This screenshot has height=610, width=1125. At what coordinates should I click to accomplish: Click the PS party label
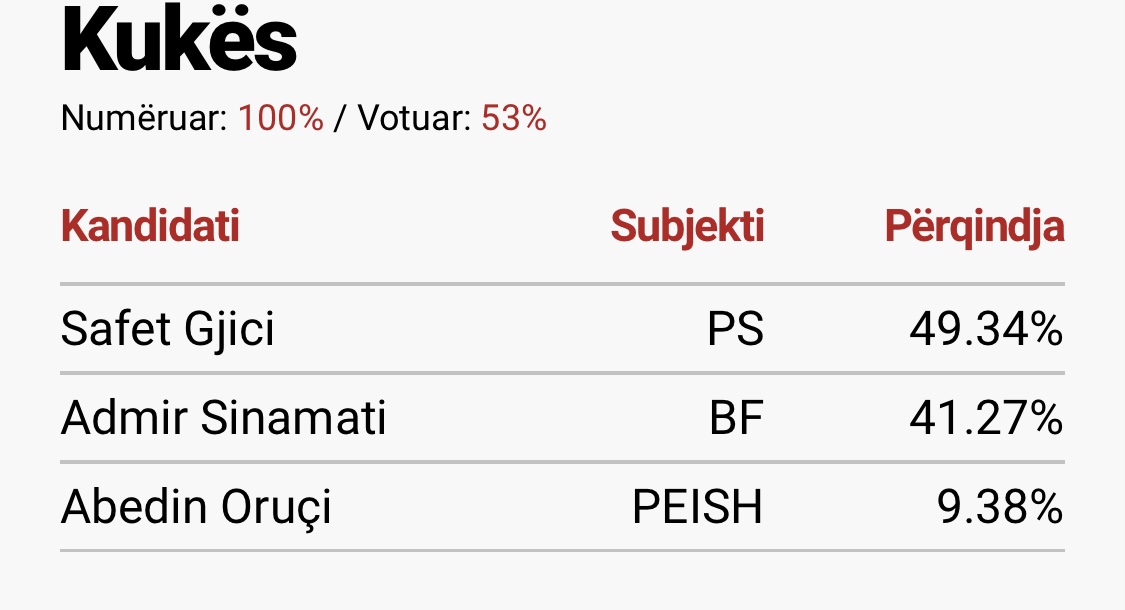tap(735, 329)
